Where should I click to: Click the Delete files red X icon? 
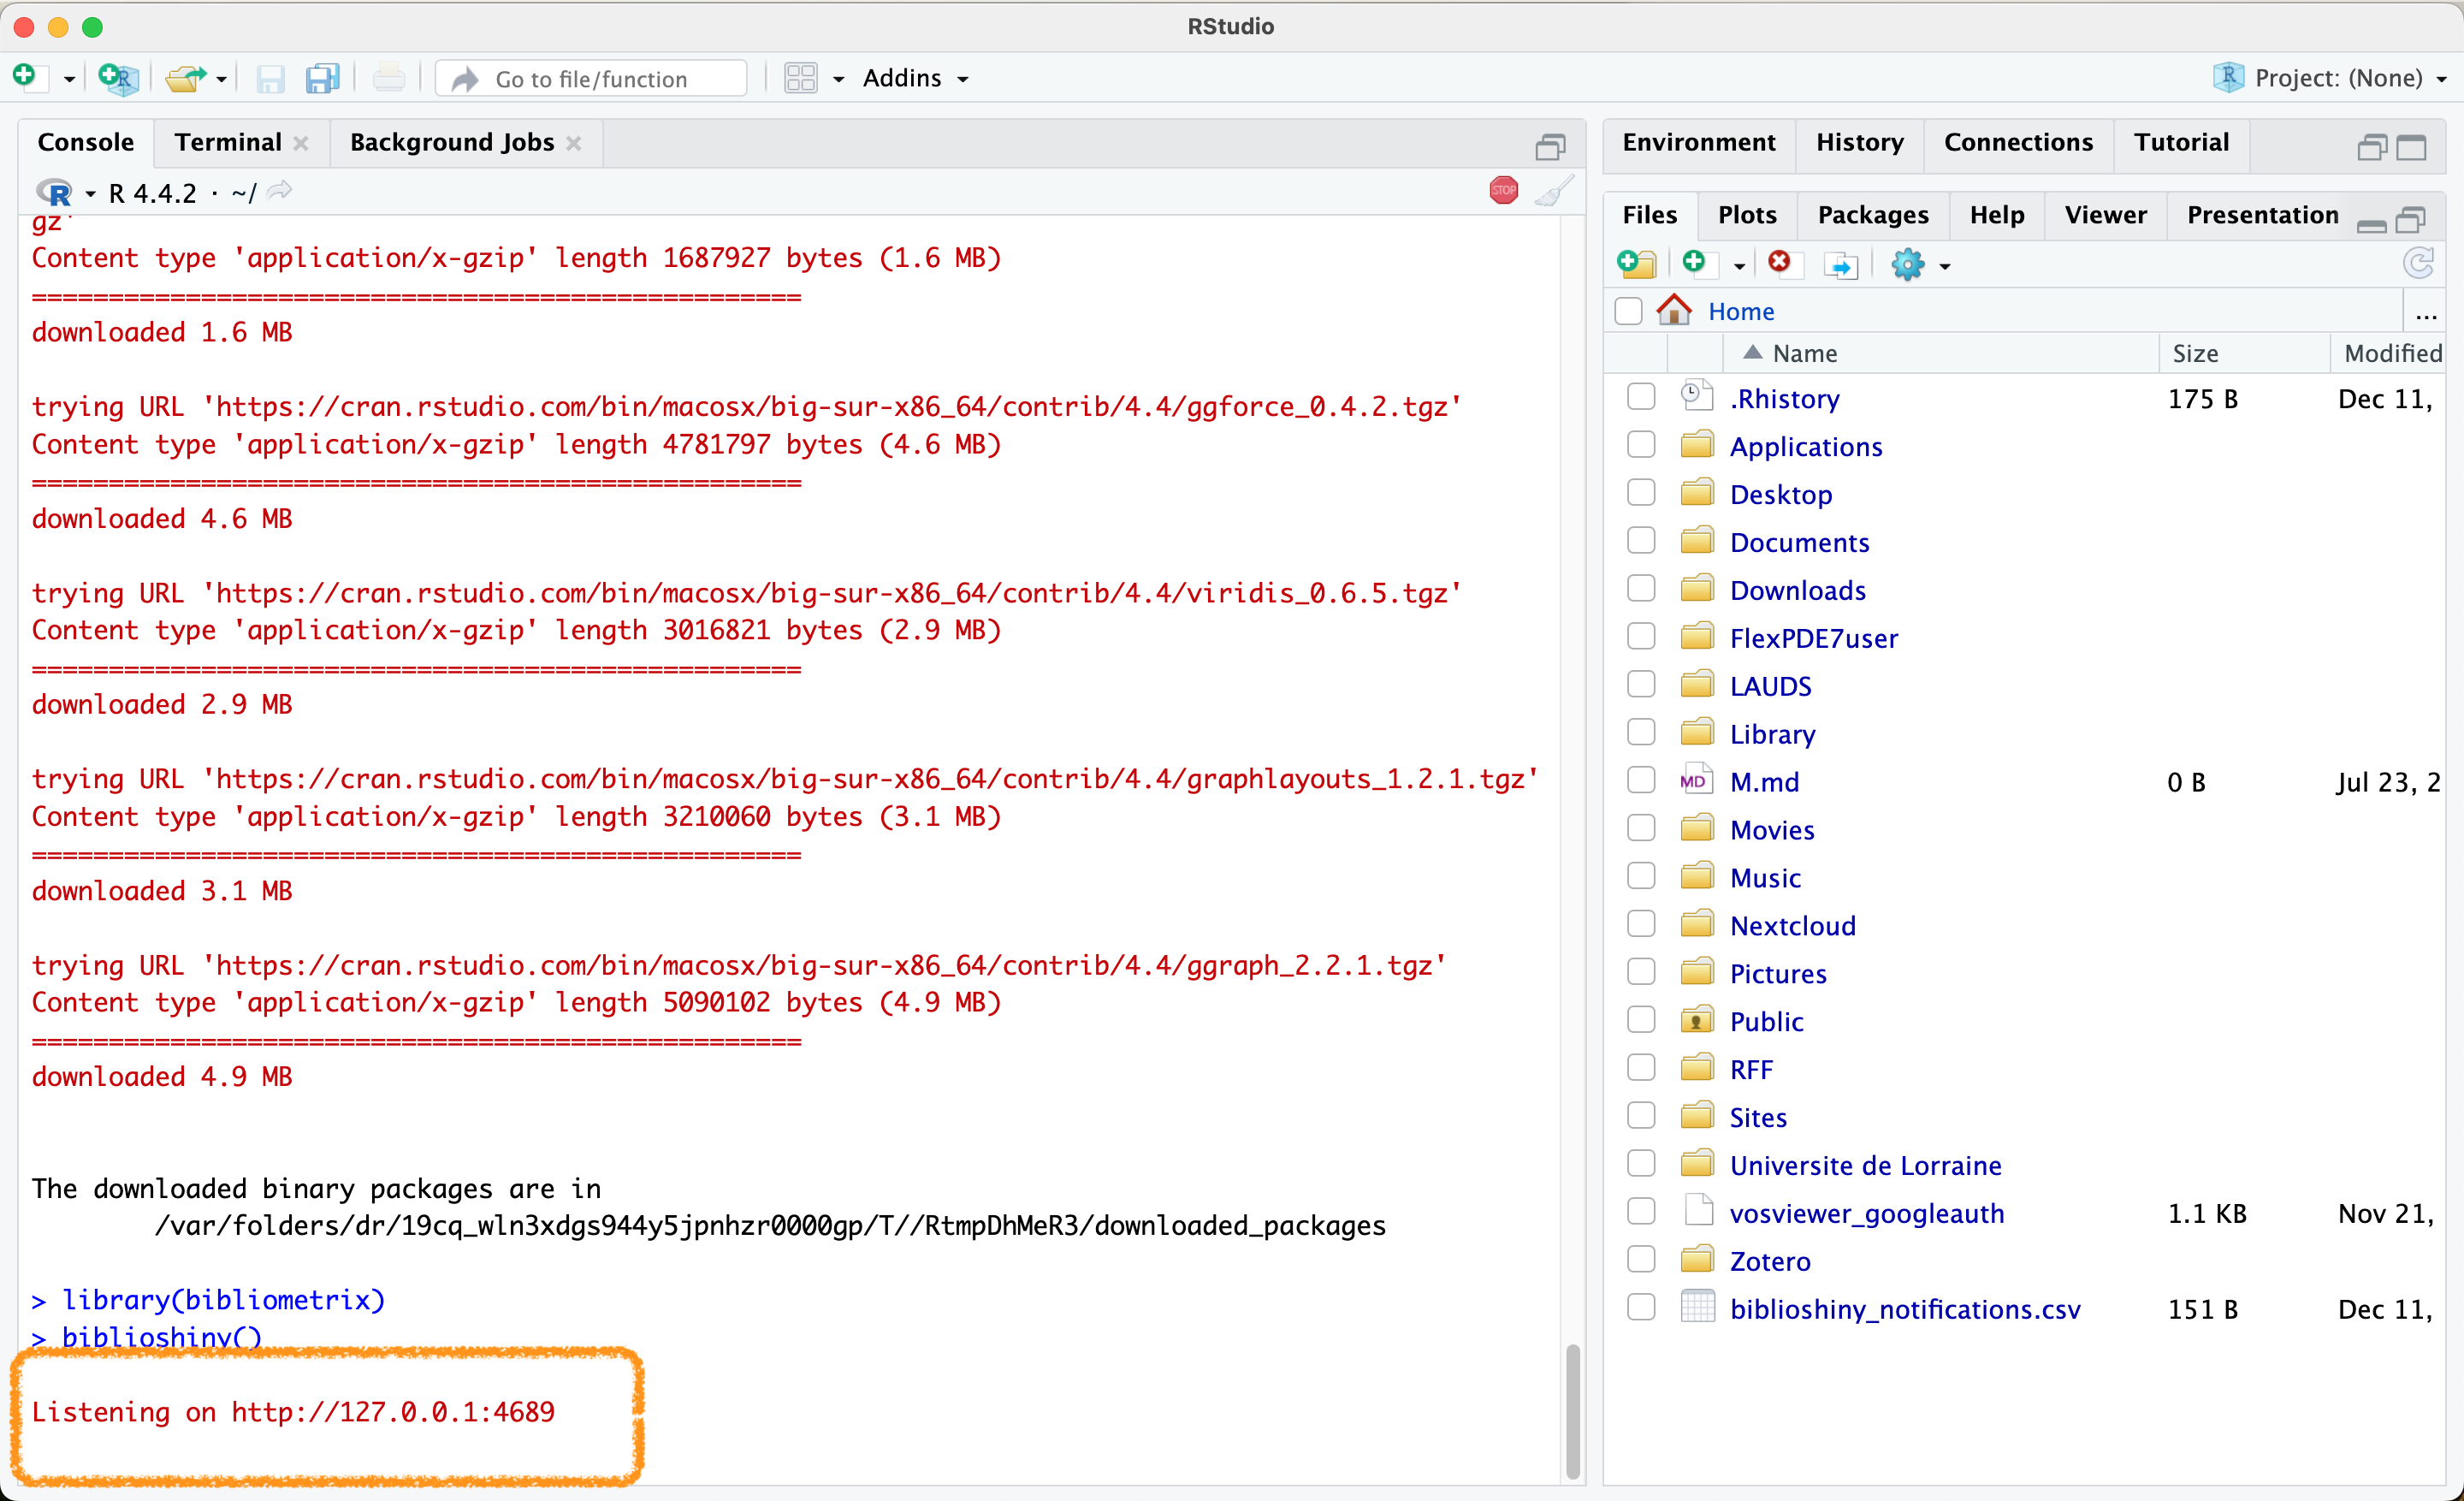[1779, 263]
